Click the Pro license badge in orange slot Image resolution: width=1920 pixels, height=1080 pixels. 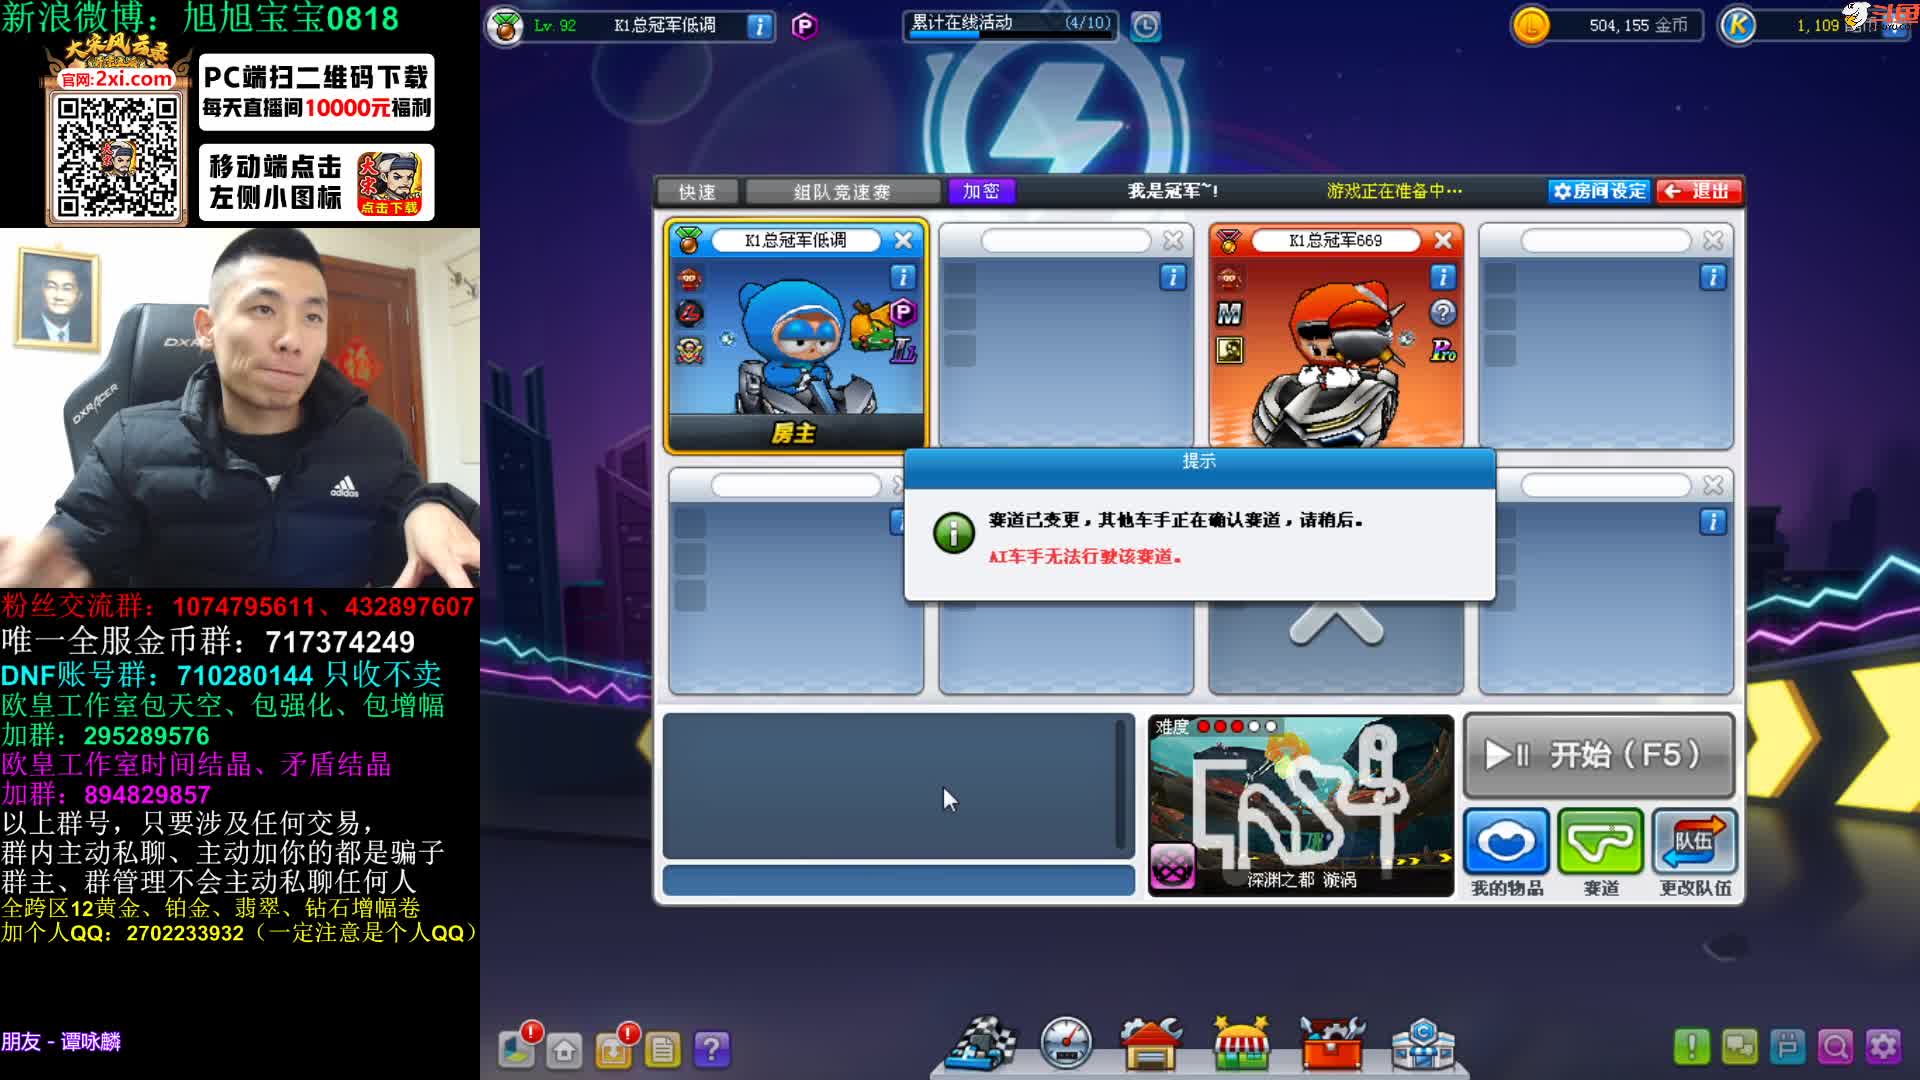click(x=1443, y=350)
